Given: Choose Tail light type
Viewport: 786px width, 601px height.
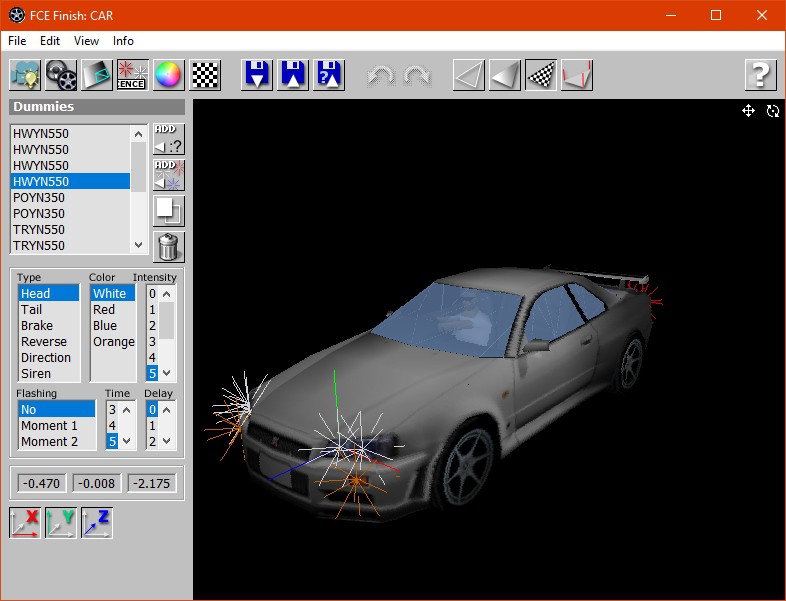Looking at the screenshot, I should [x=49, y=310].
